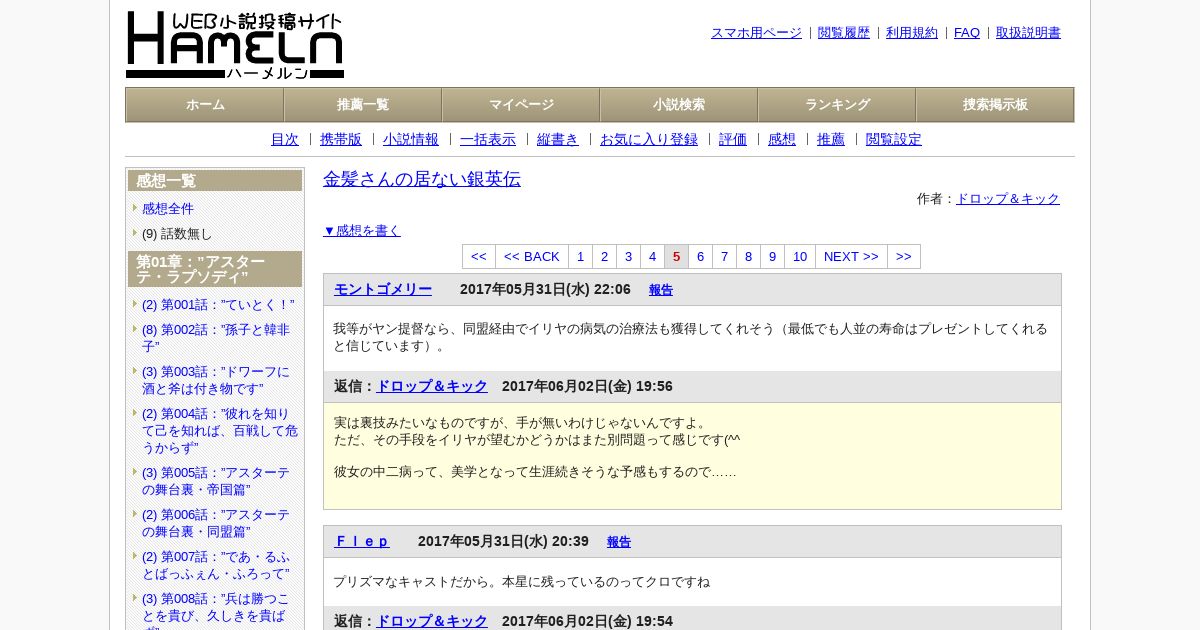The image size is (1200, 630).
Task: Report Ｆｌｅｐ's comment via 報告
Action: click(x=619, y=542)
